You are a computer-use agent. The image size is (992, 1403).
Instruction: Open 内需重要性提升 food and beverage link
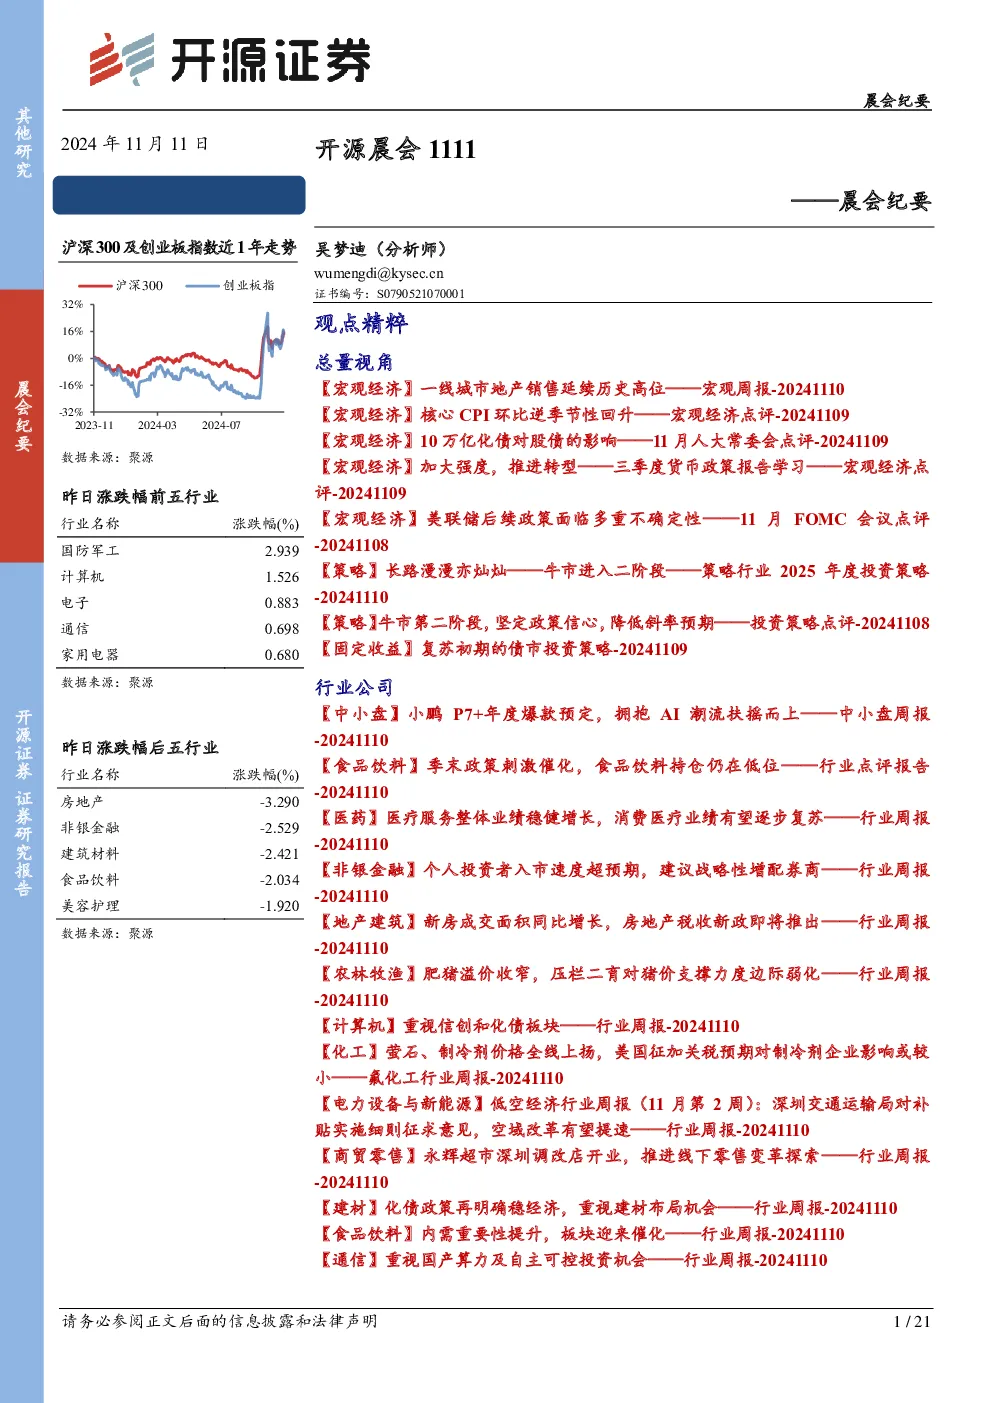pos(580,1234)
